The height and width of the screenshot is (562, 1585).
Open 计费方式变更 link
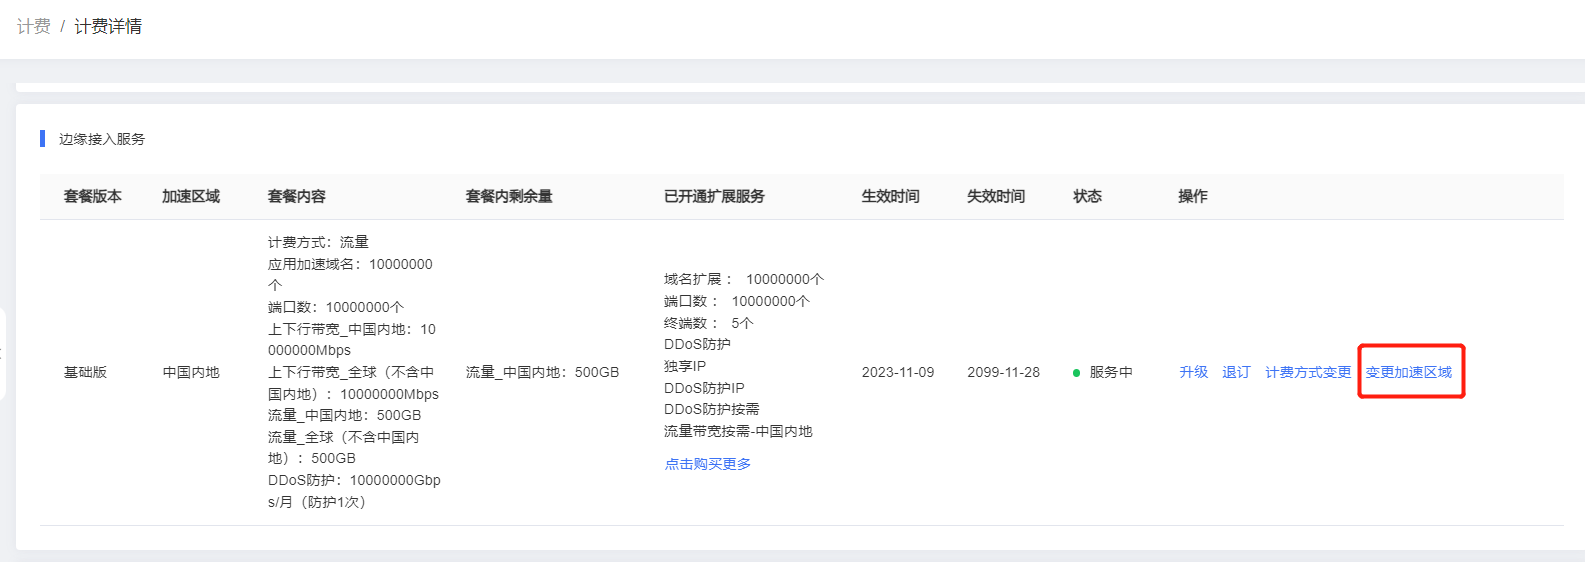click(1308, 372)
